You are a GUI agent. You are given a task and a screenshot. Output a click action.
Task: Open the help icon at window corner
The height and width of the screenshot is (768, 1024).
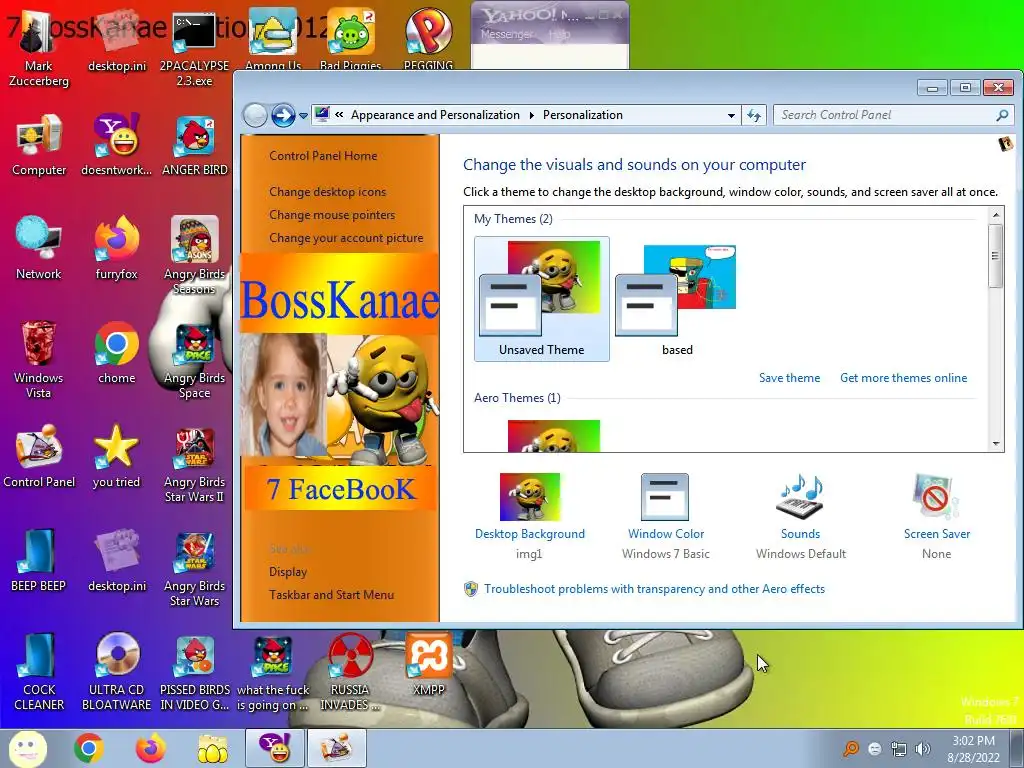click(x=1006, y=144)
